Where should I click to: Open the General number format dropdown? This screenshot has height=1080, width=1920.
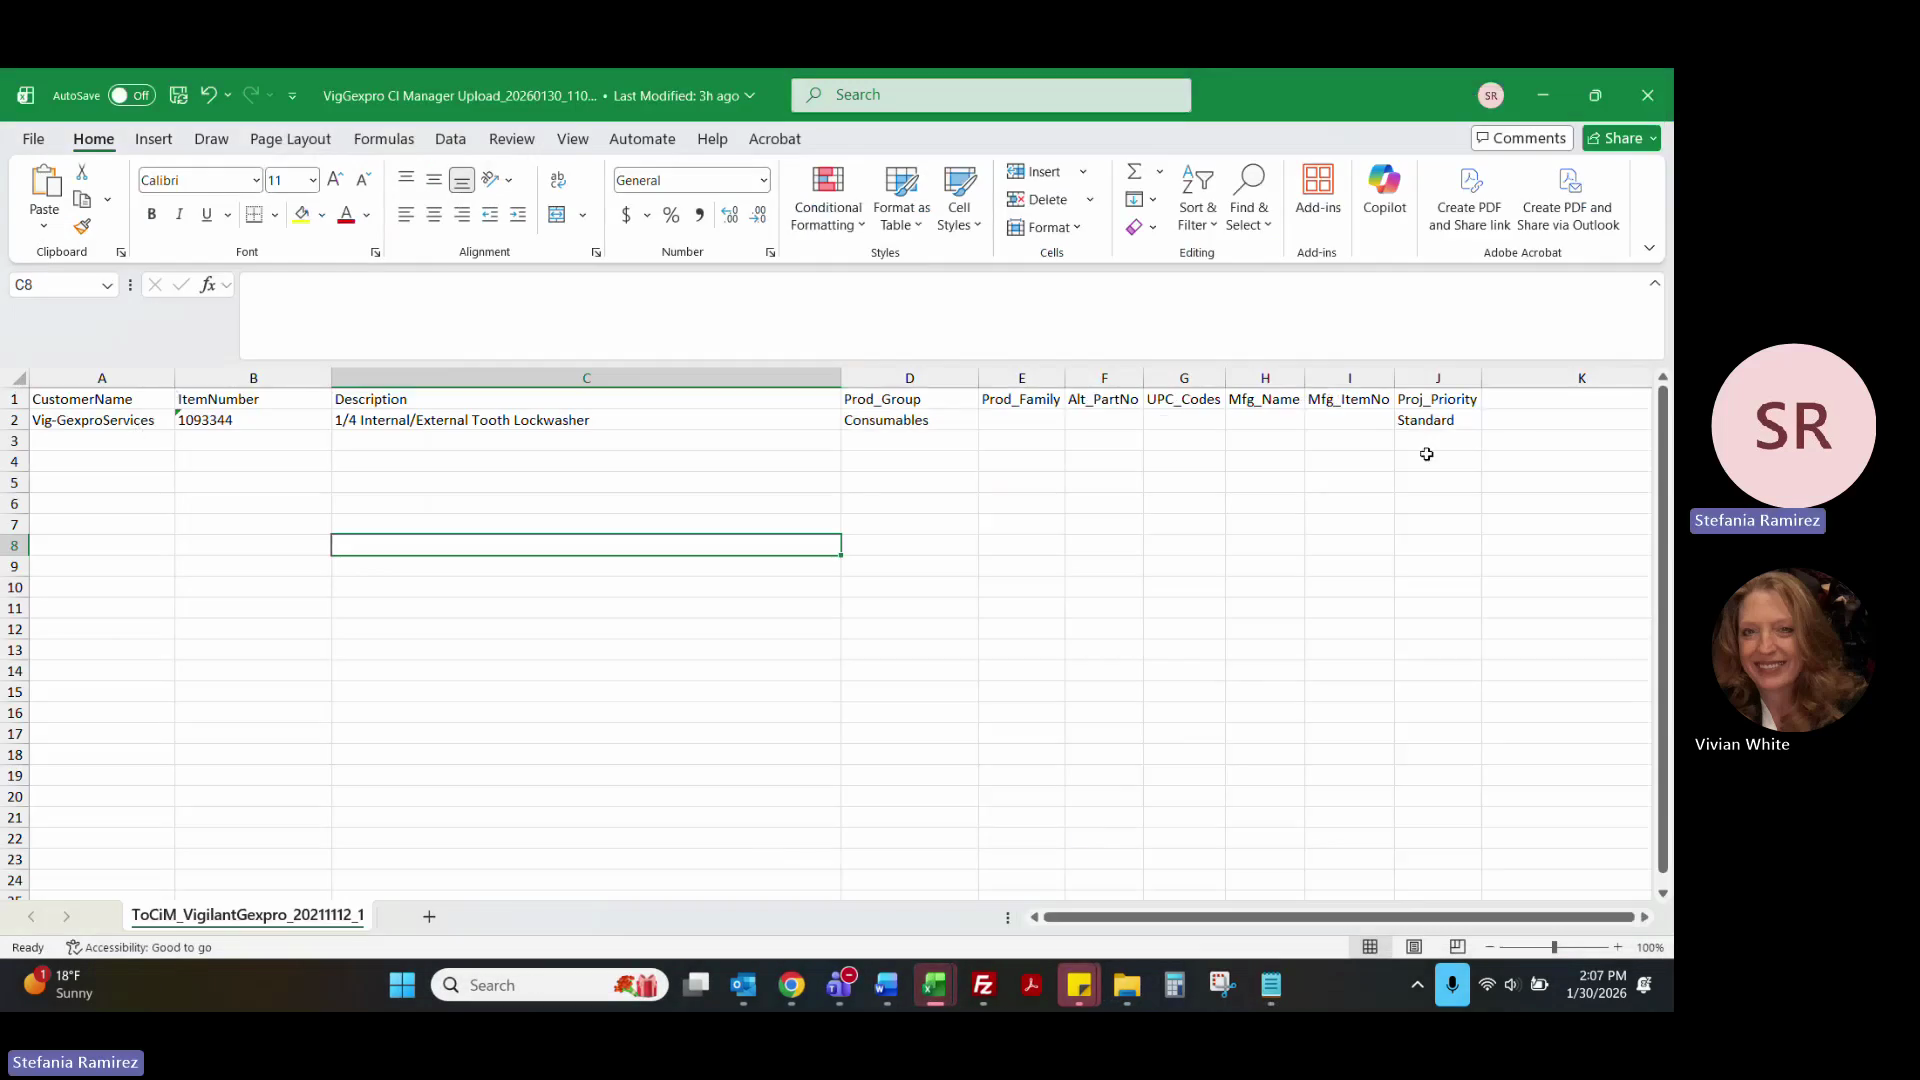point(763,180)
